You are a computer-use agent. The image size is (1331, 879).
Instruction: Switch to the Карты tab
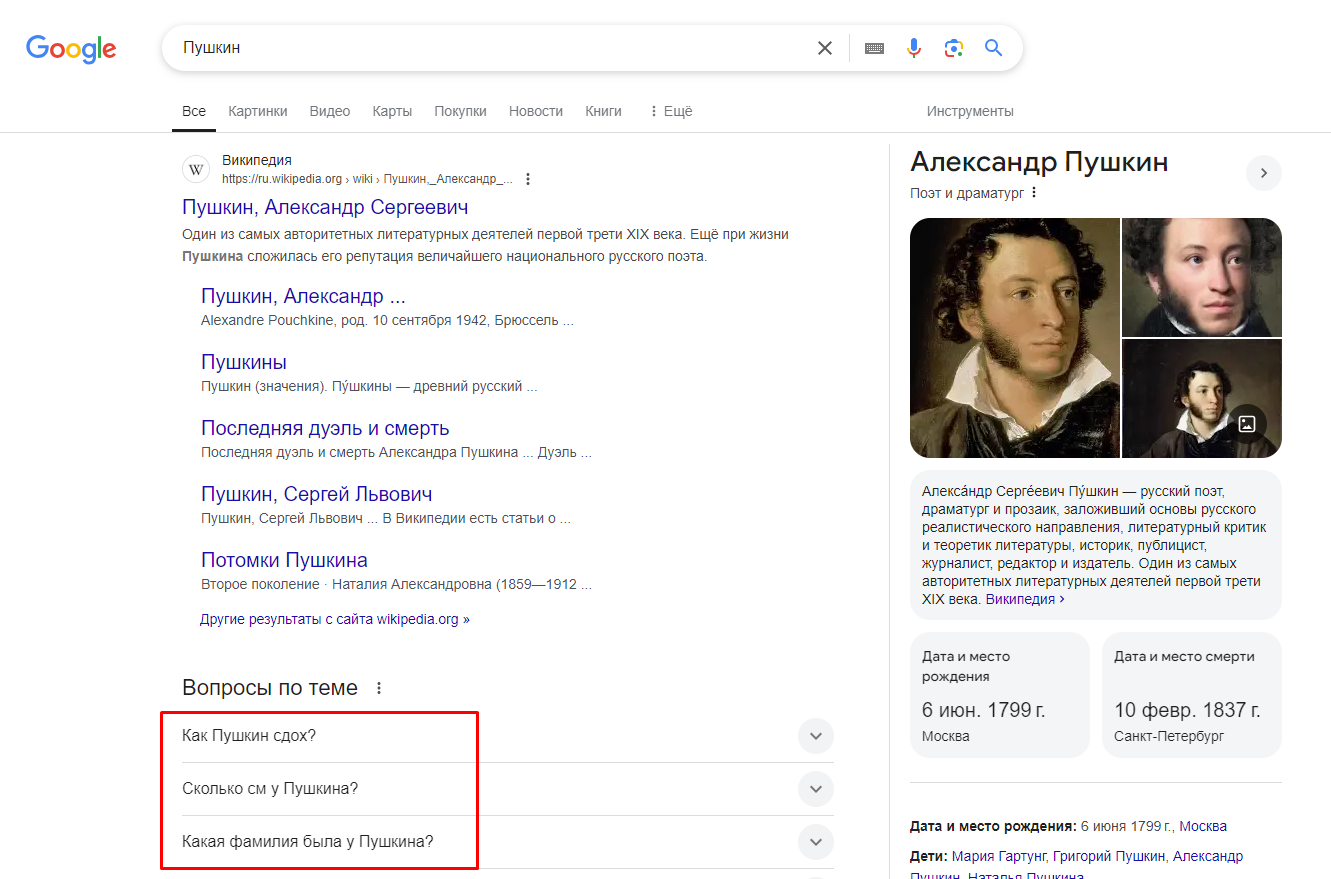(x=392, y=111)
